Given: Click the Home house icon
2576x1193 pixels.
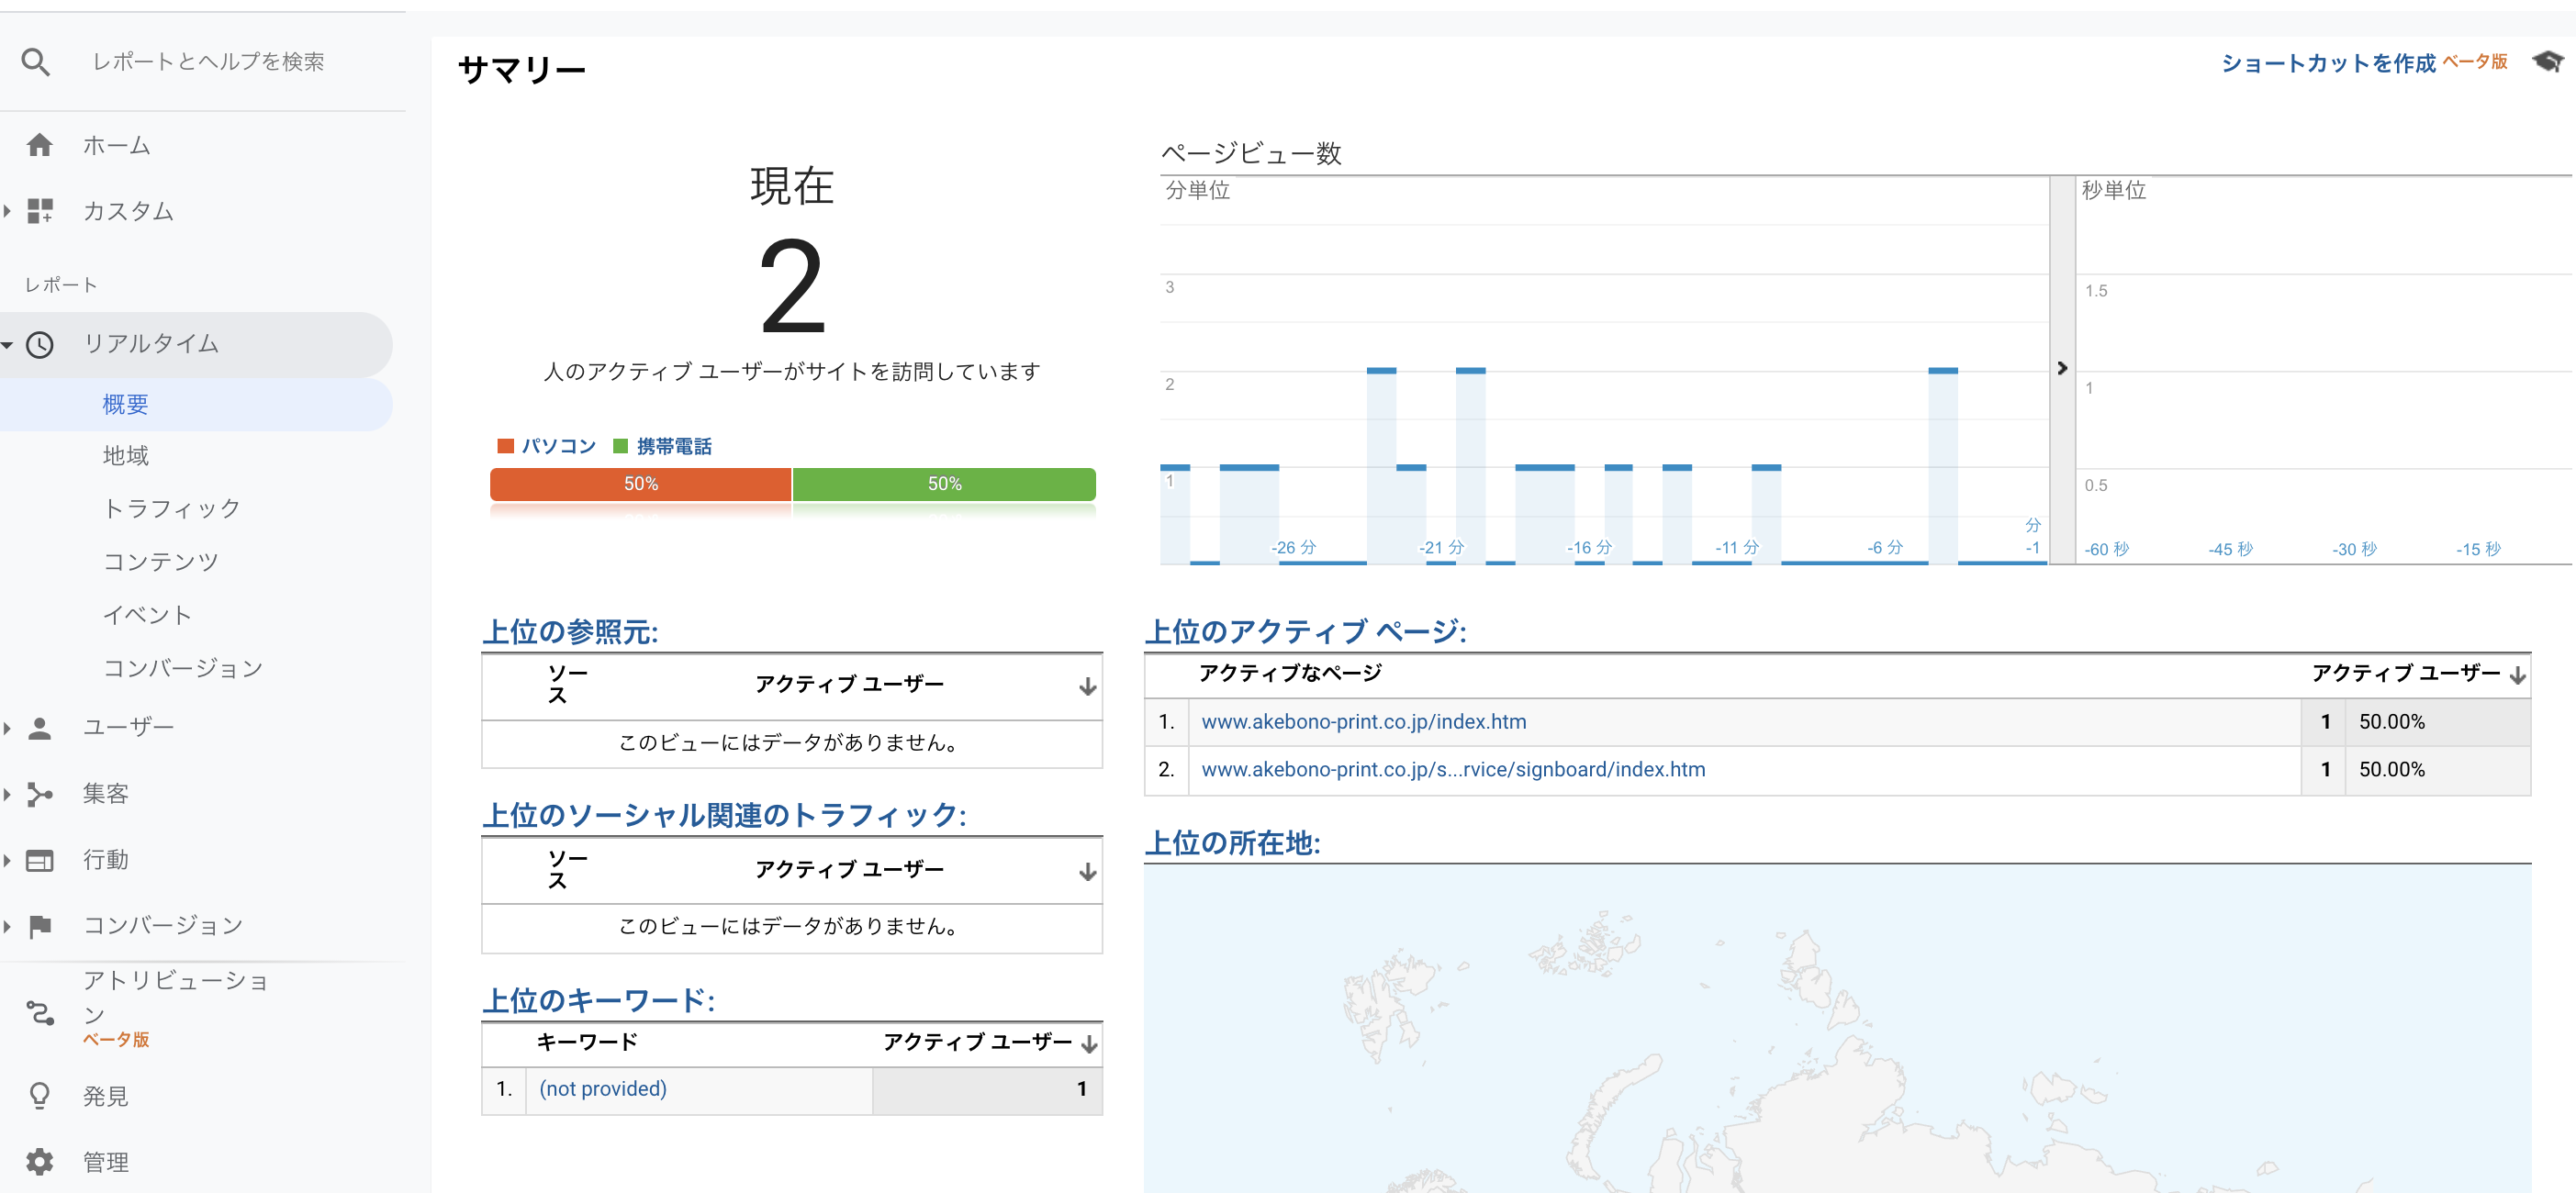Looking at the screenshot, I should click(39, 146).
